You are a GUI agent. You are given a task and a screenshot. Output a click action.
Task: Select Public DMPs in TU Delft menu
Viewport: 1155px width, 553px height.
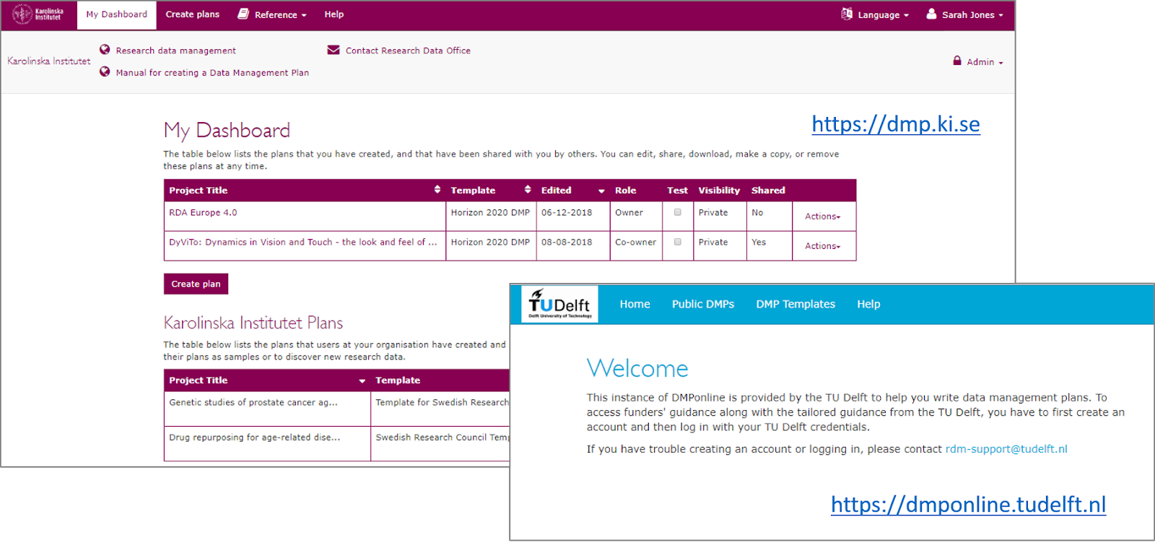(x=702, y=304)
